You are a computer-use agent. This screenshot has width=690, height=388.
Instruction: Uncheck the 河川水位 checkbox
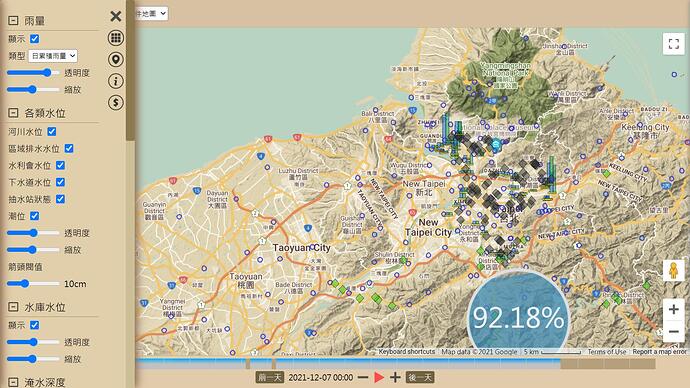pos(51,132)
